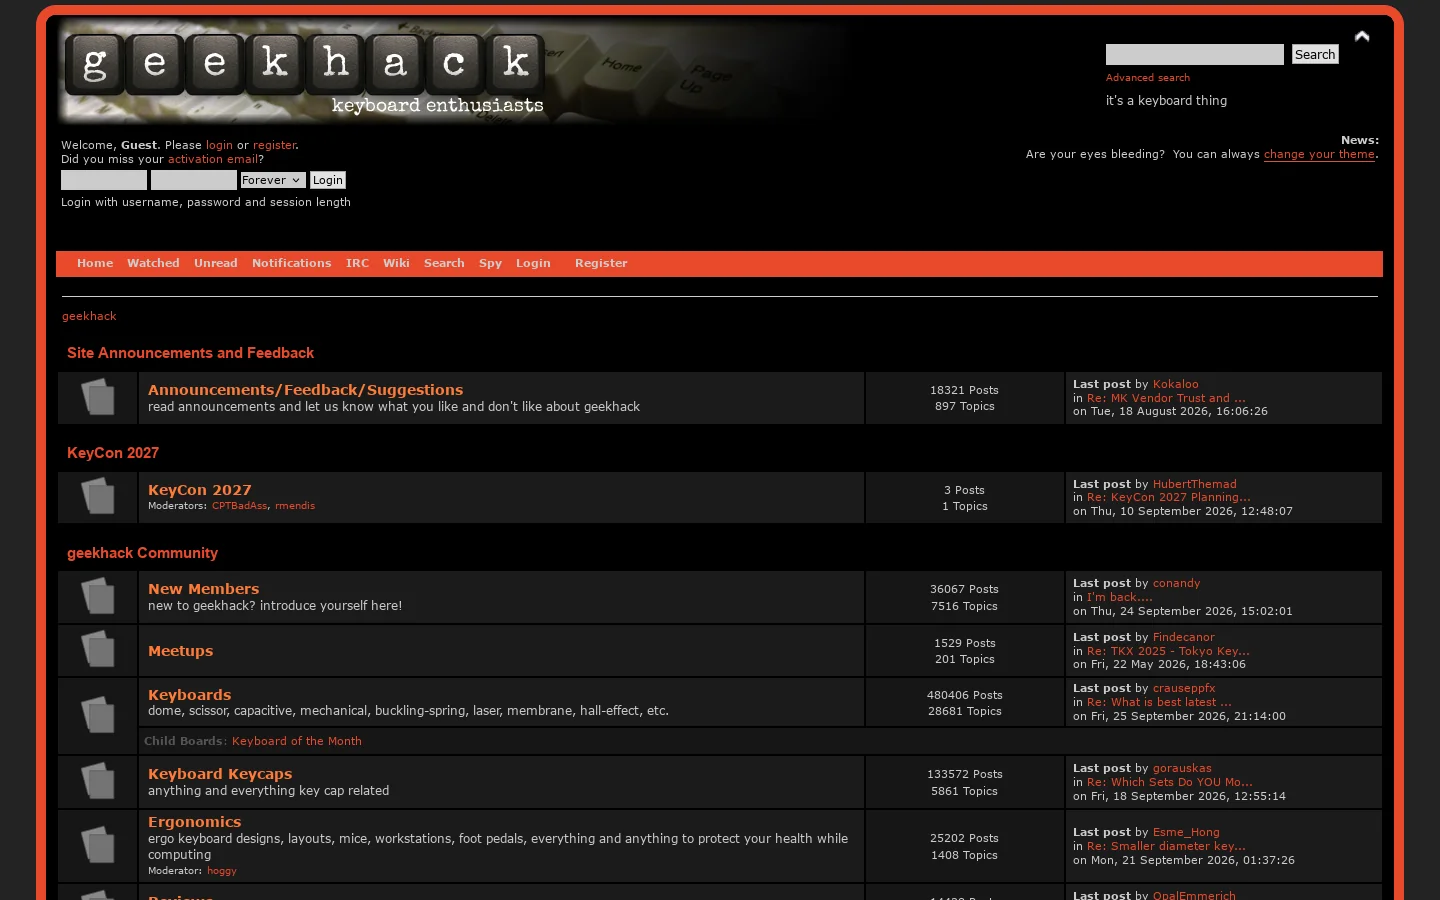Follow the change your theme link
The height and width of the screenshot is (900, 1440).
pos(1319,154)
